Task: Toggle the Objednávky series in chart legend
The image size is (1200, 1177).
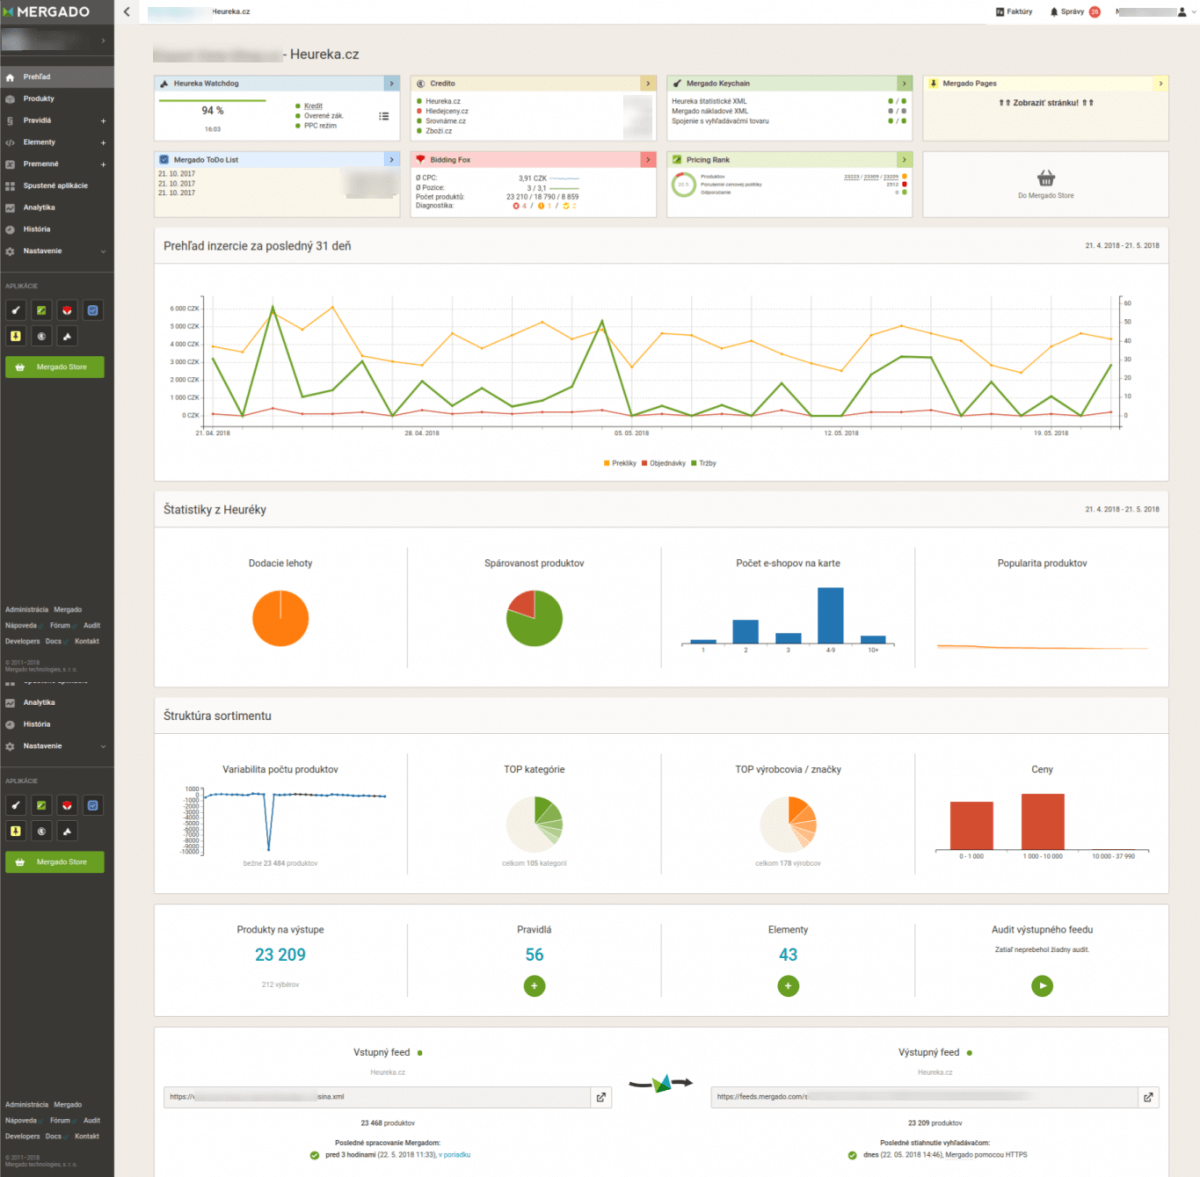Action: (x=663, y=463)
